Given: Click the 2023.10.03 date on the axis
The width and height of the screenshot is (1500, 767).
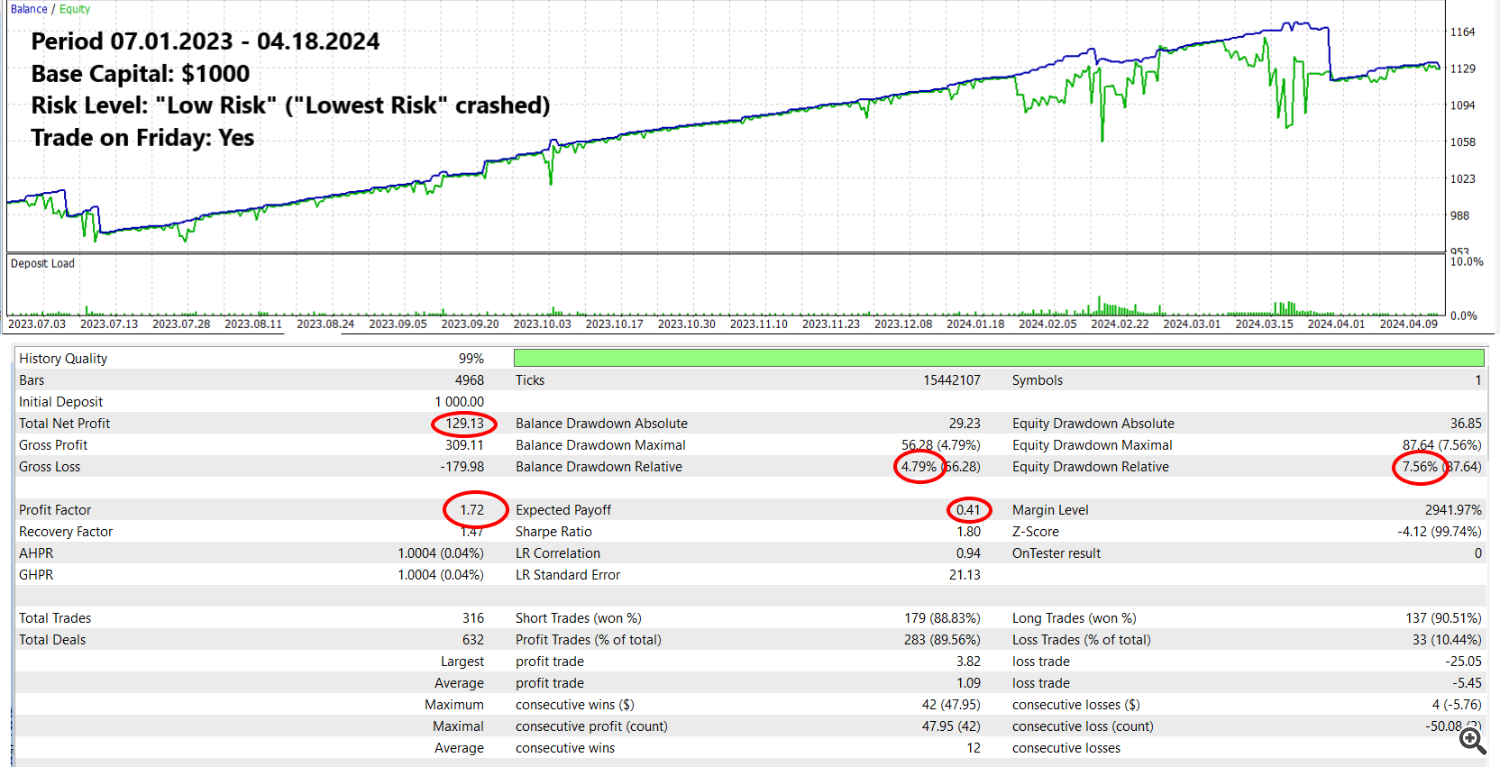Looking at the screenshot, I should click(544, 324).
